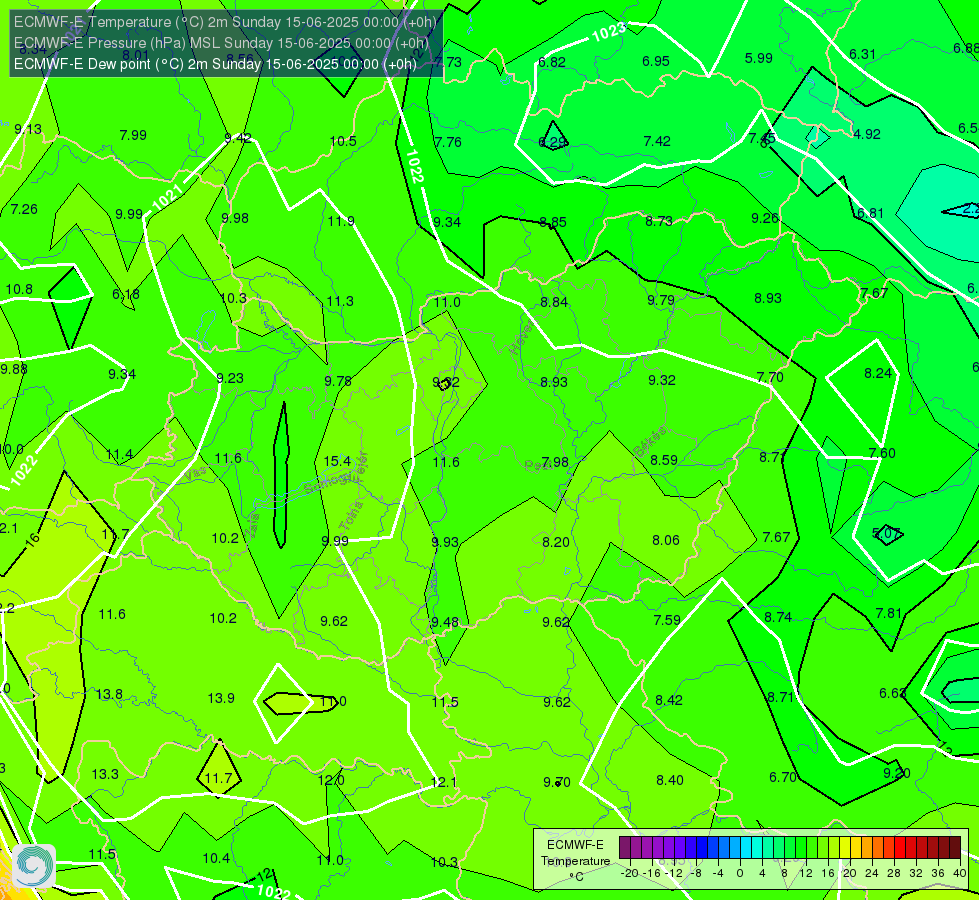The image size is (979, 900).
Task: Click the 8.42 temperature value
Action: [x=669, y=700]
